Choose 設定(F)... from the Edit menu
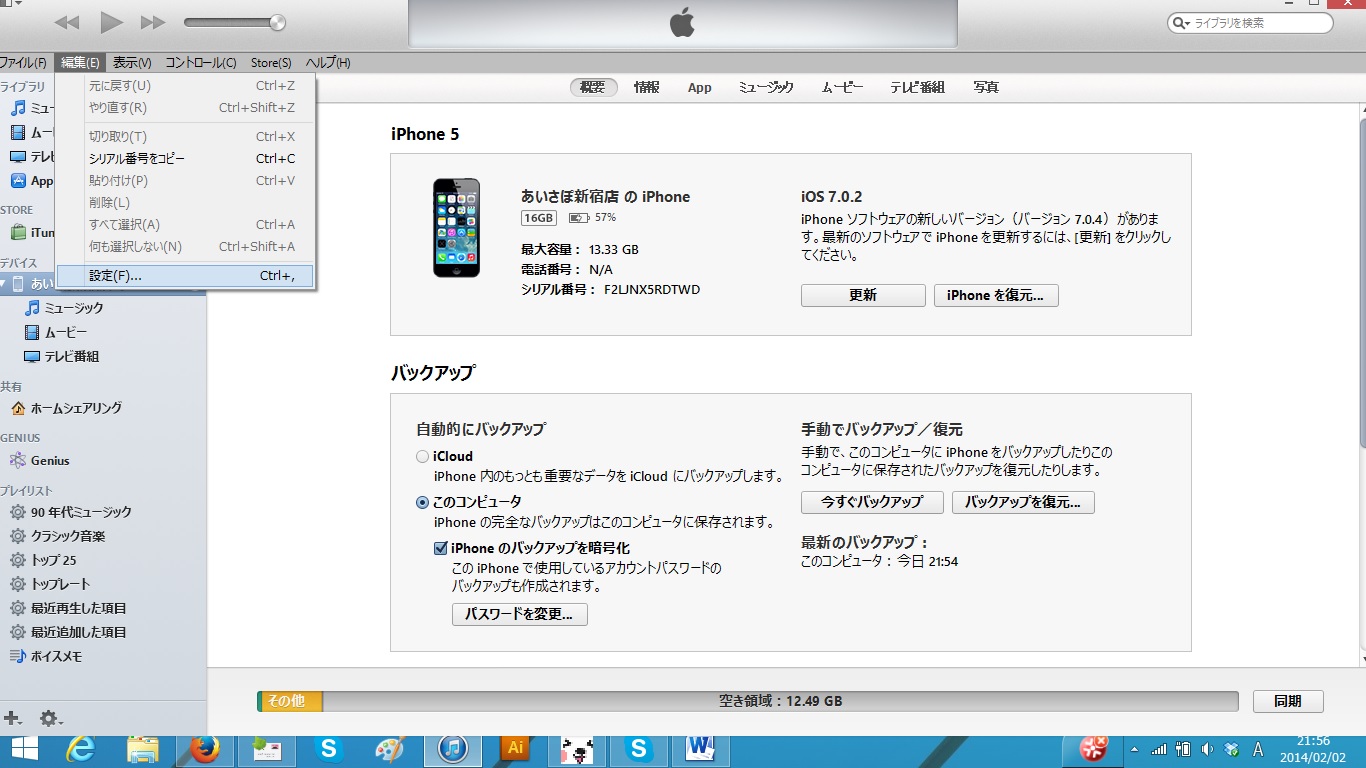1366x768 pixels. (186, 276)
